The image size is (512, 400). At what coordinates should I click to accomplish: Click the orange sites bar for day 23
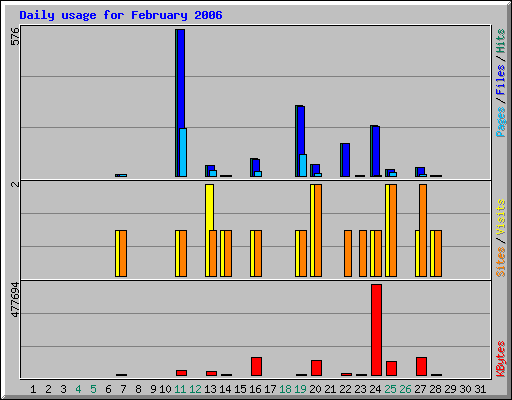point(363,253)
